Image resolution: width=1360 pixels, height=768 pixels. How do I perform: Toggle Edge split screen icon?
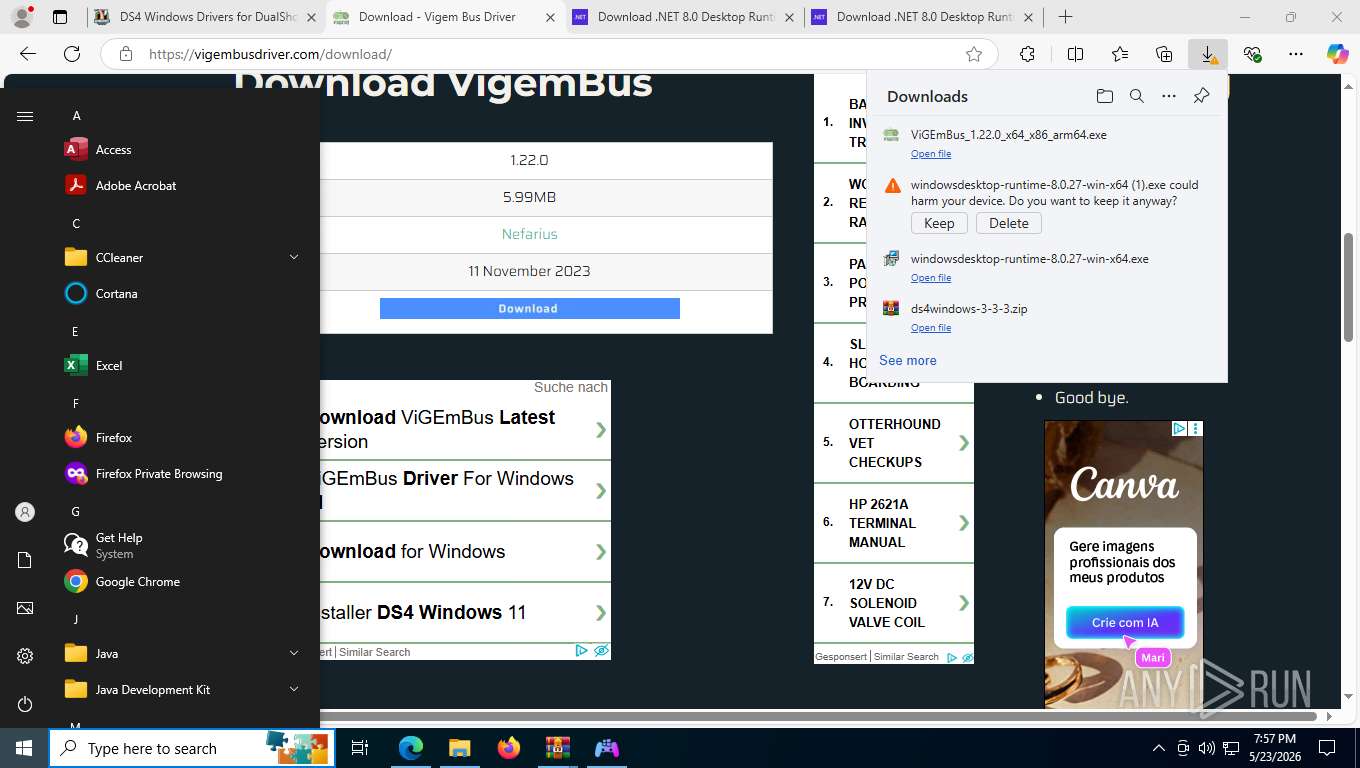[1075, 54]
